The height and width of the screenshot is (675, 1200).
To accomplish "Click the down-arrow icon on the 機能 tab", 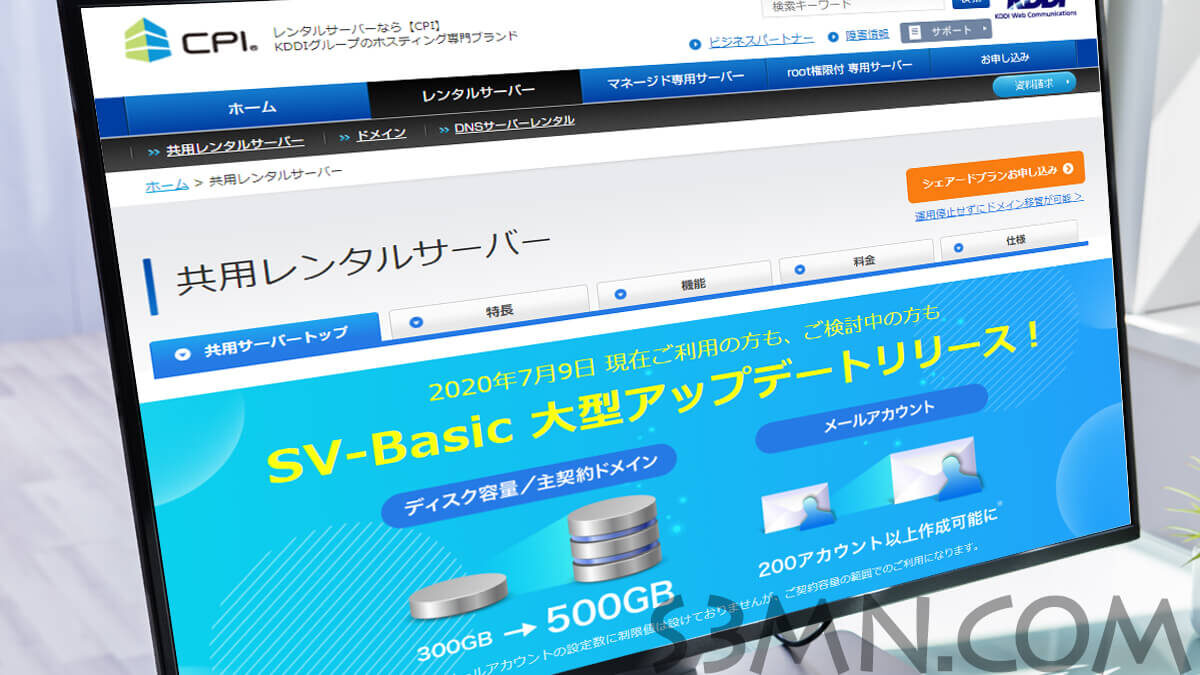I will (620, 295).
